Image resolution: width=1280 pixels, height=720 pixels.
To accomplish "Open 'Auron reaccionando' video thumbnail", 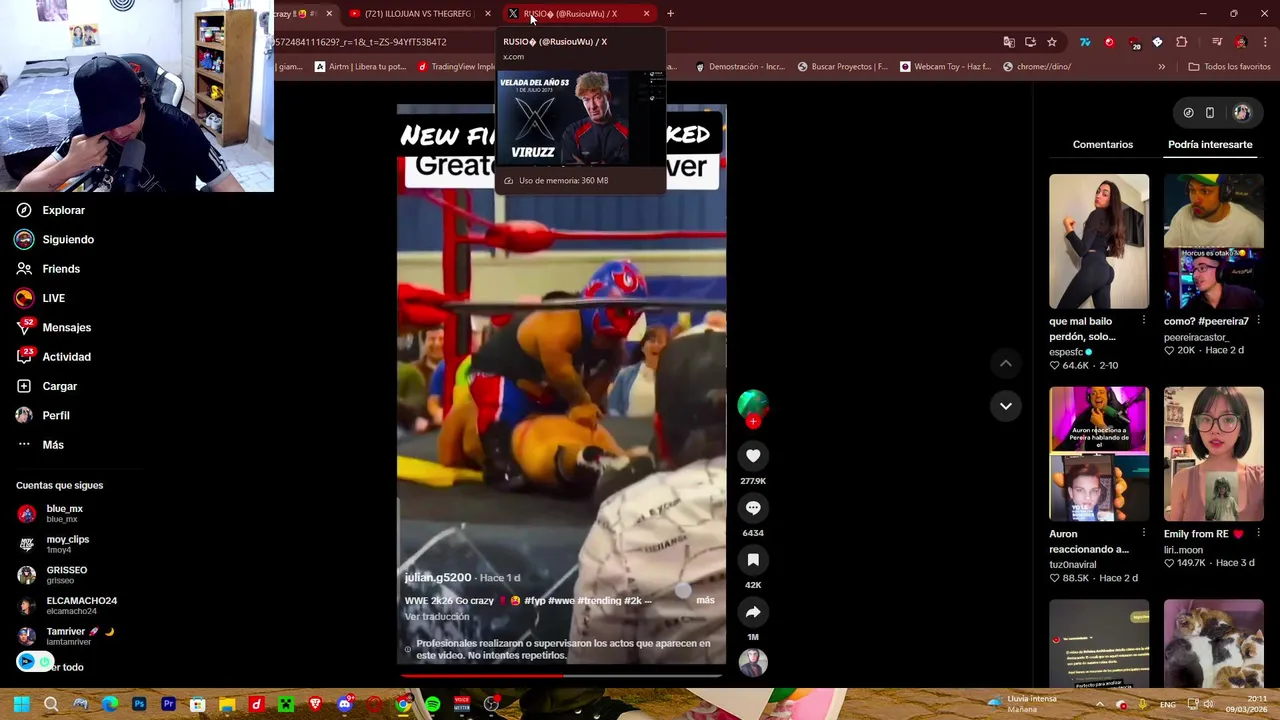I will tap(1099, 454).
